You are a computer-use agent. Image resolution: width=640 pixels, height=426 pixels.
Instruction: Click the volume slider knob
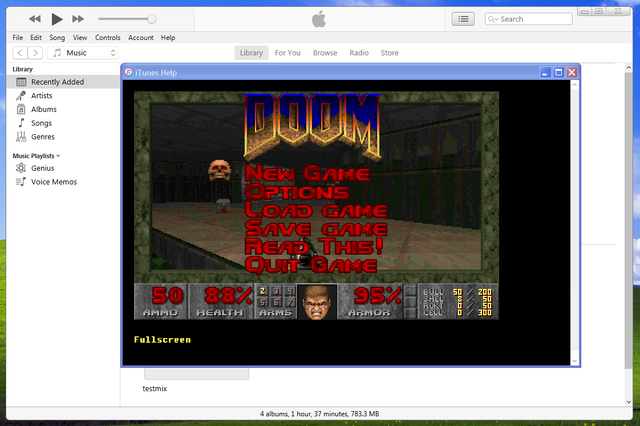151,19
